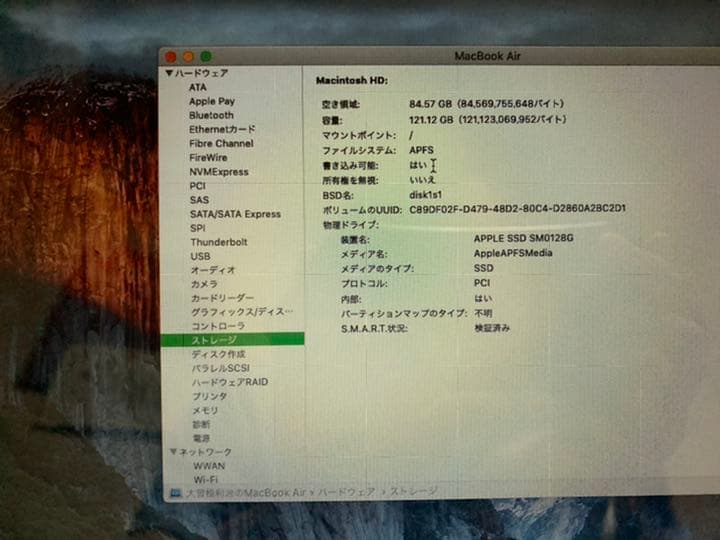
Task: Collapse the ハードウェア section triangle
Action: point(169,73)
